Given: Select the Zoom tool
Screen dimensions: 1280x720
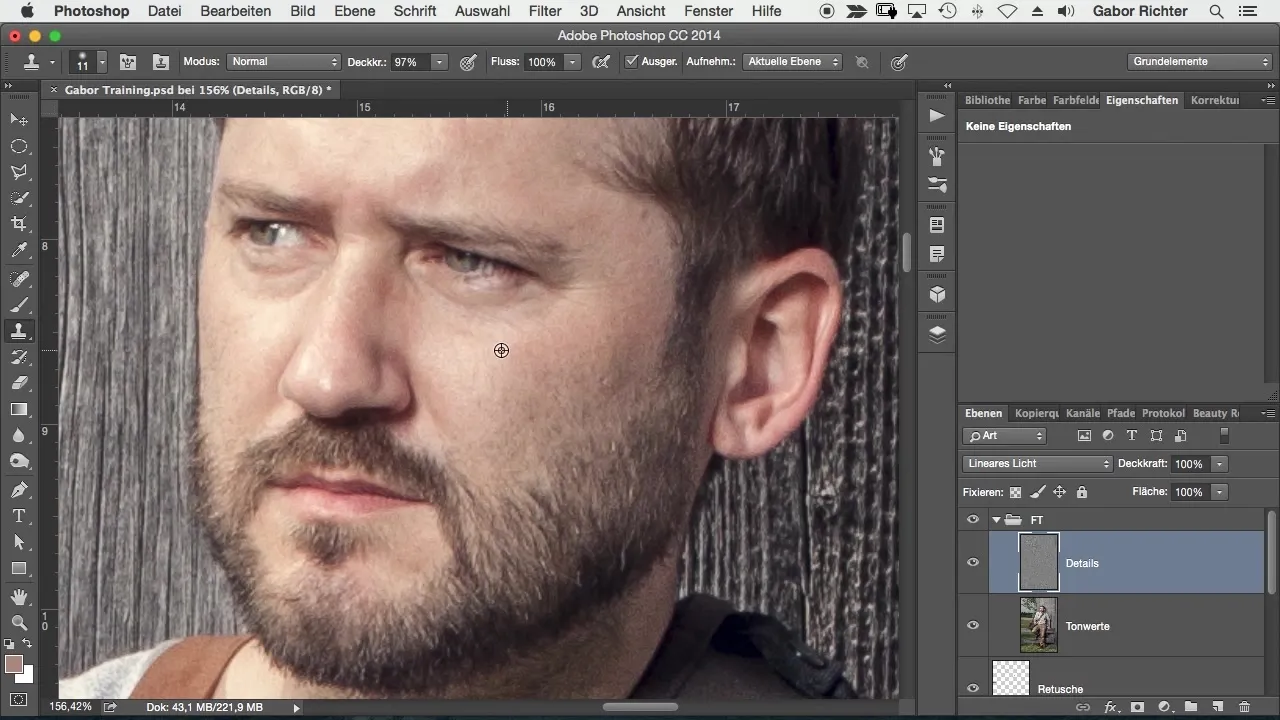Looking at the screenshot, I should tap(19, 623).
